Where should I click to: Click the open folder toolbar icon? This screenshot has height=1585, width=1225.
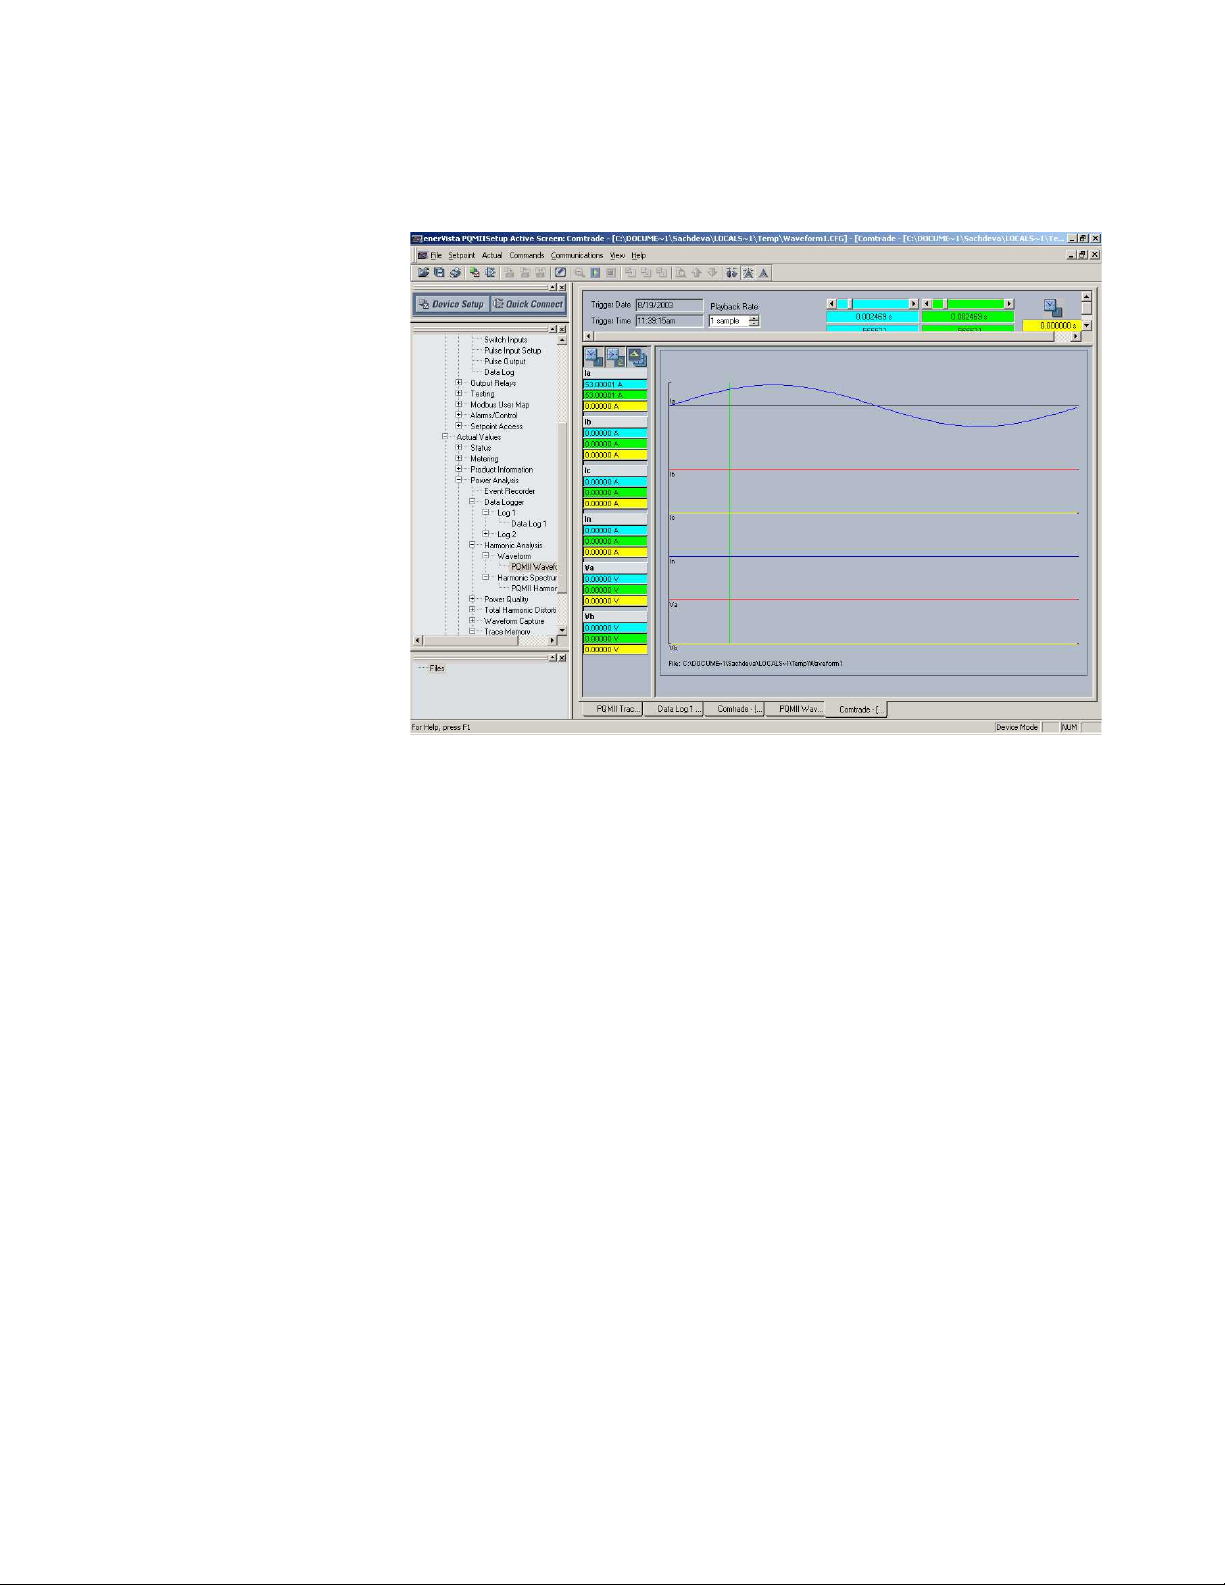423,272
